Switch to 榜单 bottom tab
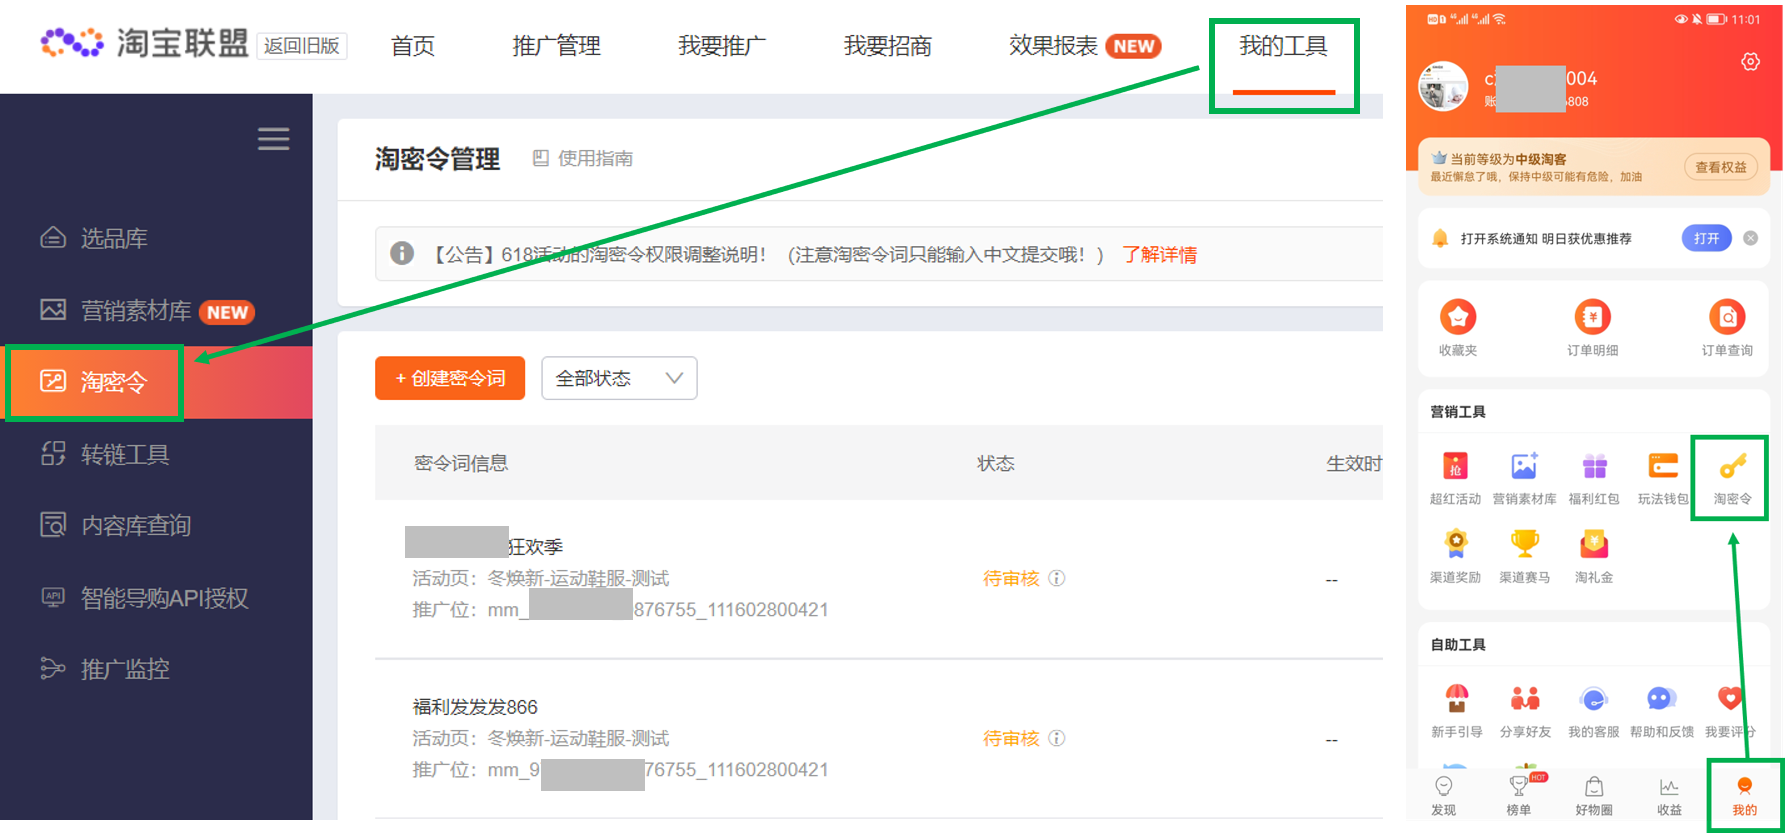The image size is (1785, 833). [x=1519, y=796]
